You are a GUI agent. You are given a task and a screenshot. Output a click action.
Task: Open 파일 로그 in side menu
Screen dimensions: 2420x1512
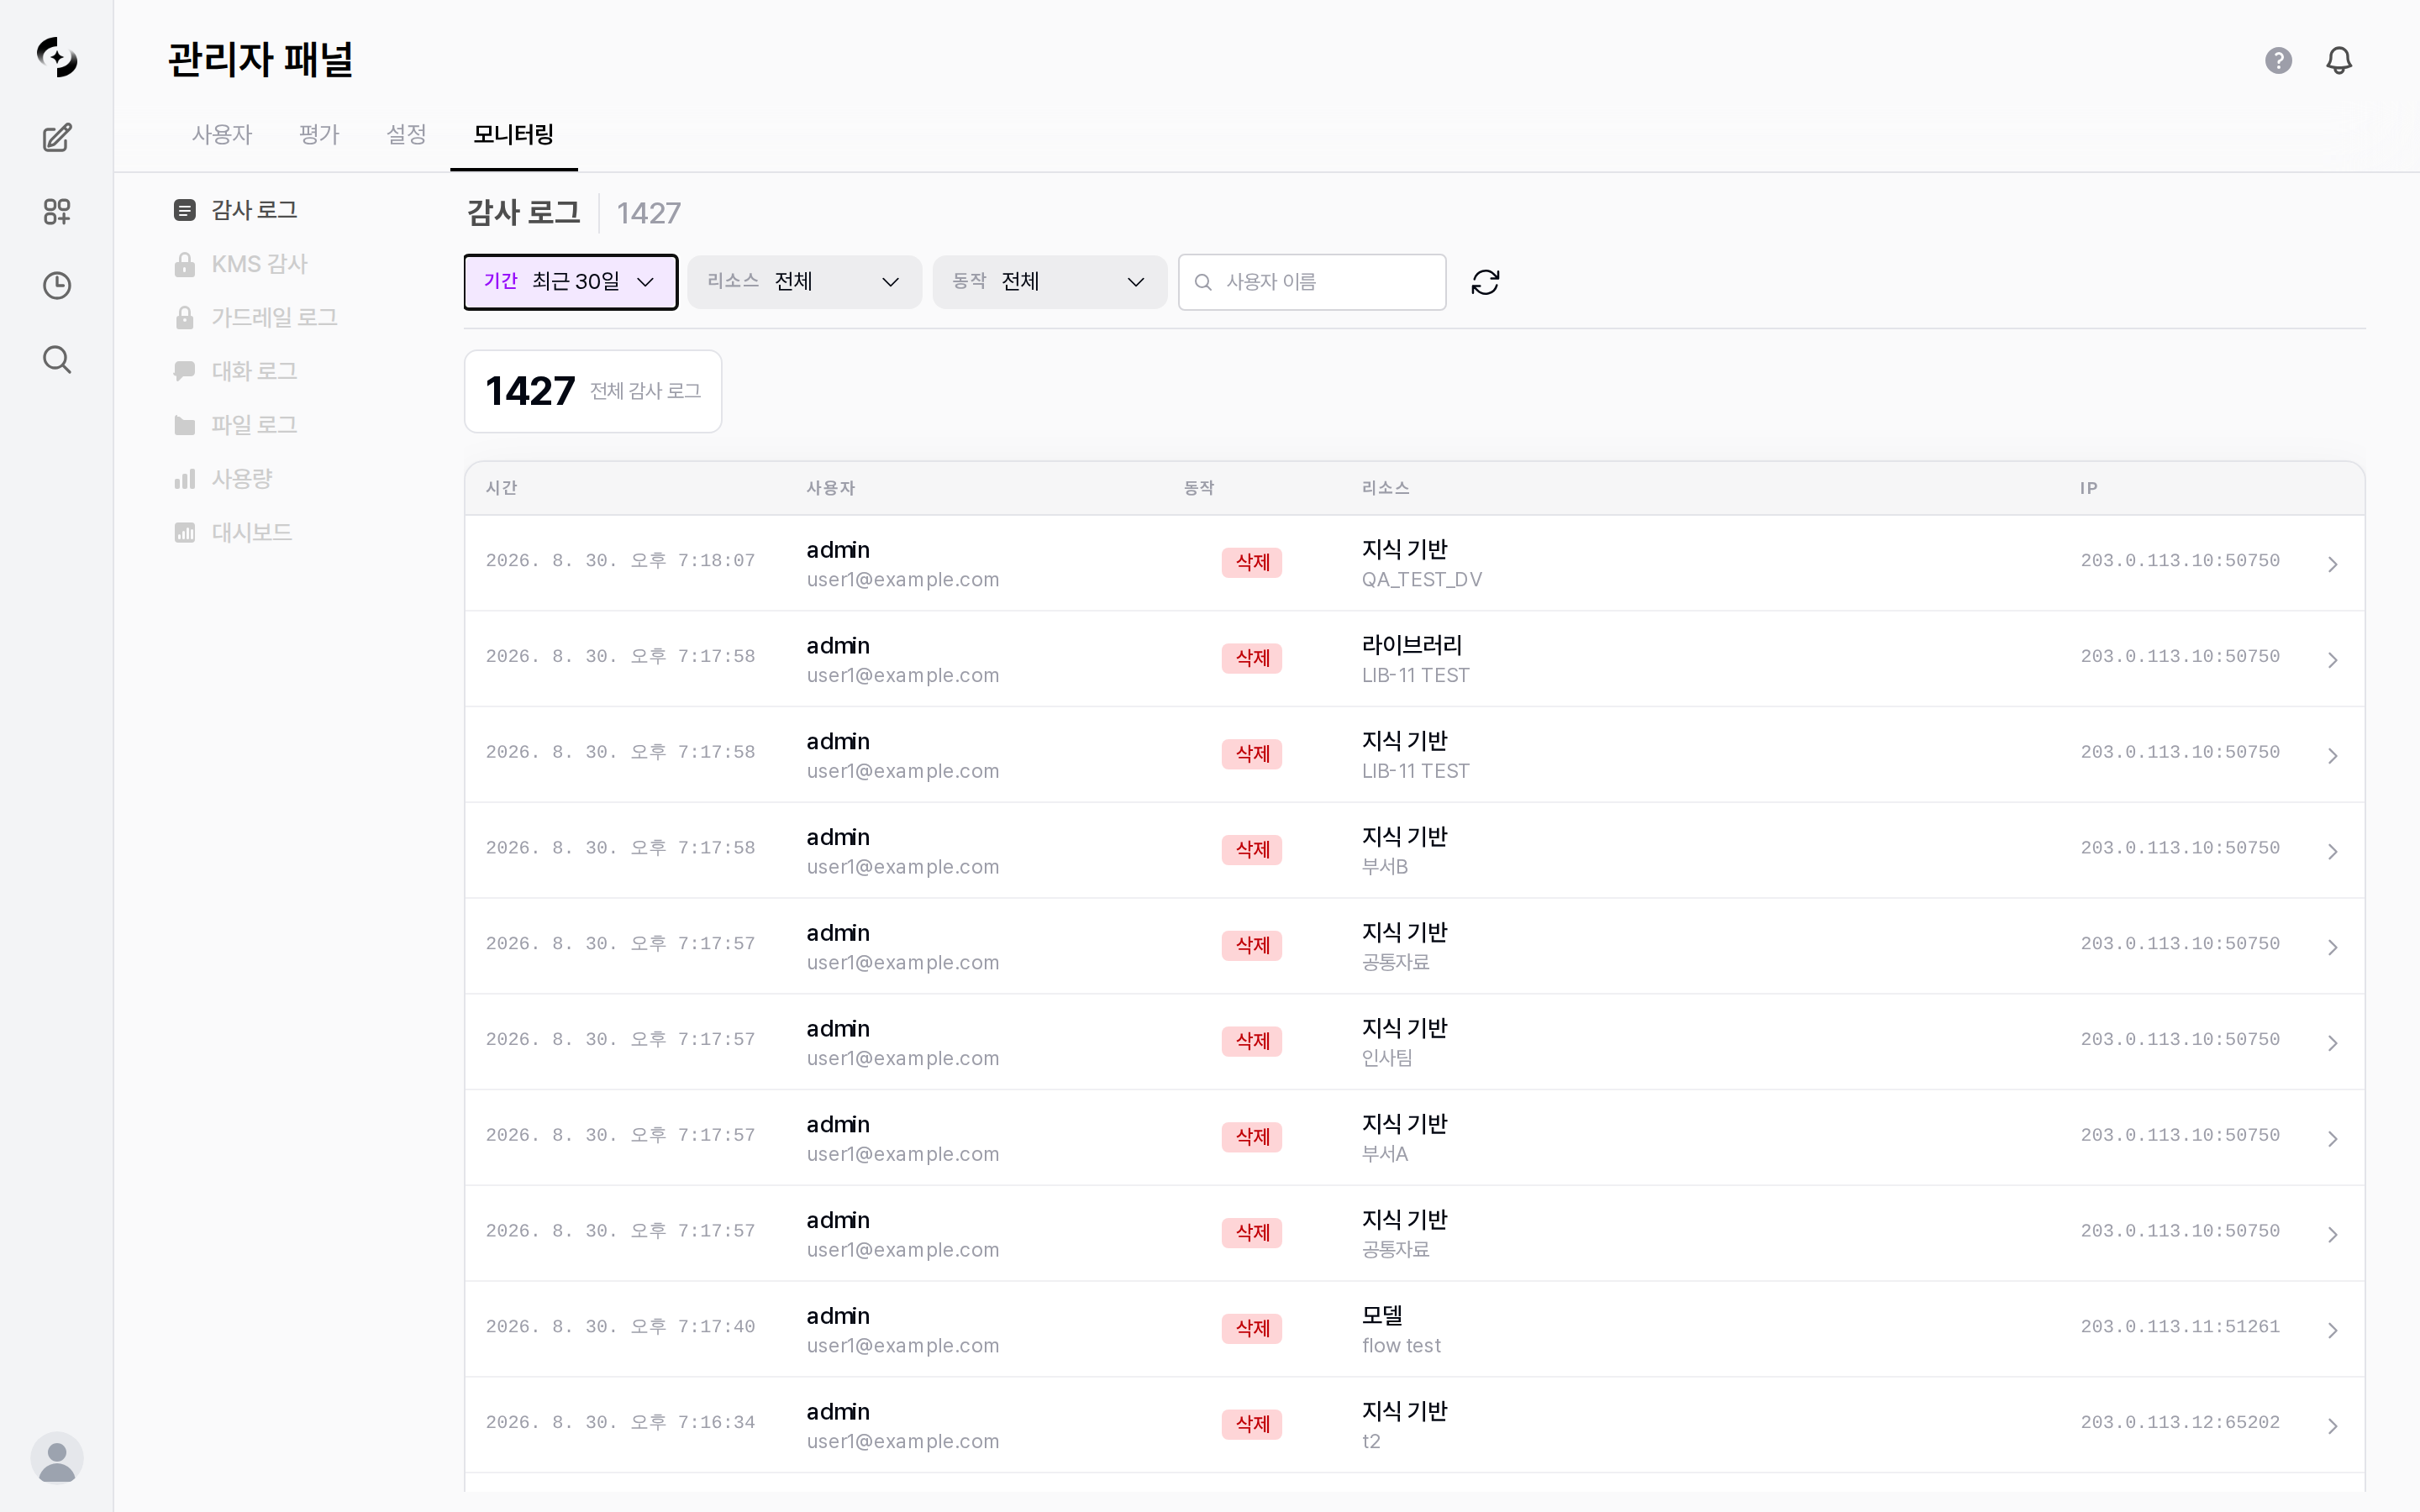[x=254, y=425]
